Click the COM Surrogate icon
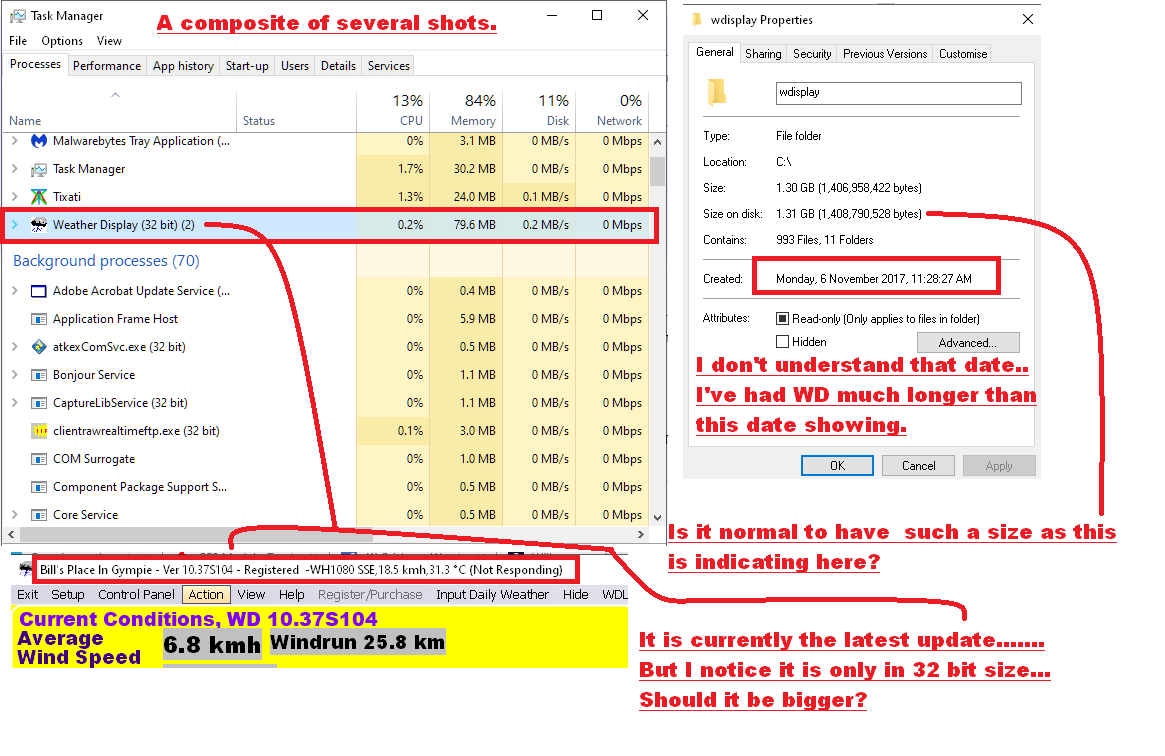 39,459
